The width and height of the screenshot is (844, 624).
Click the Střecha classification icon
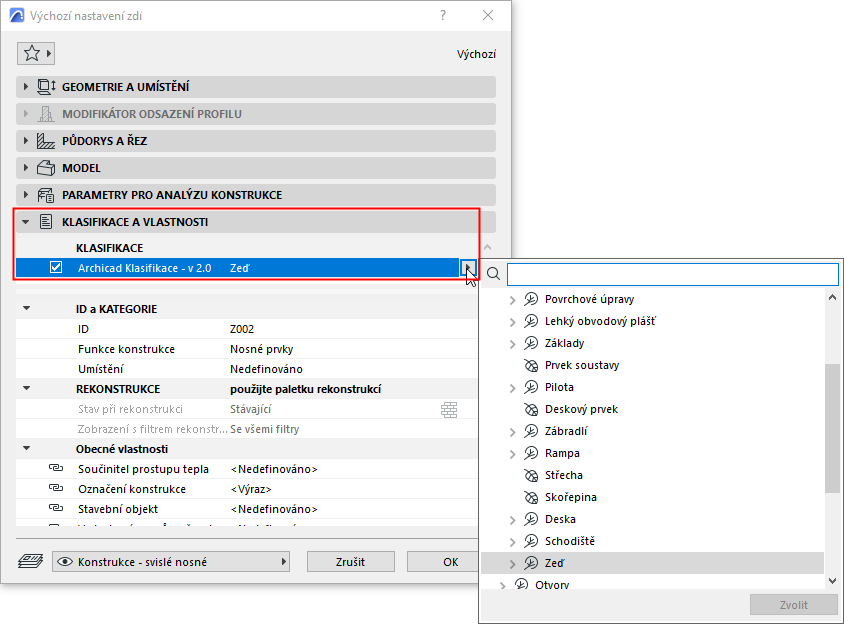click(x=531, y=475)
